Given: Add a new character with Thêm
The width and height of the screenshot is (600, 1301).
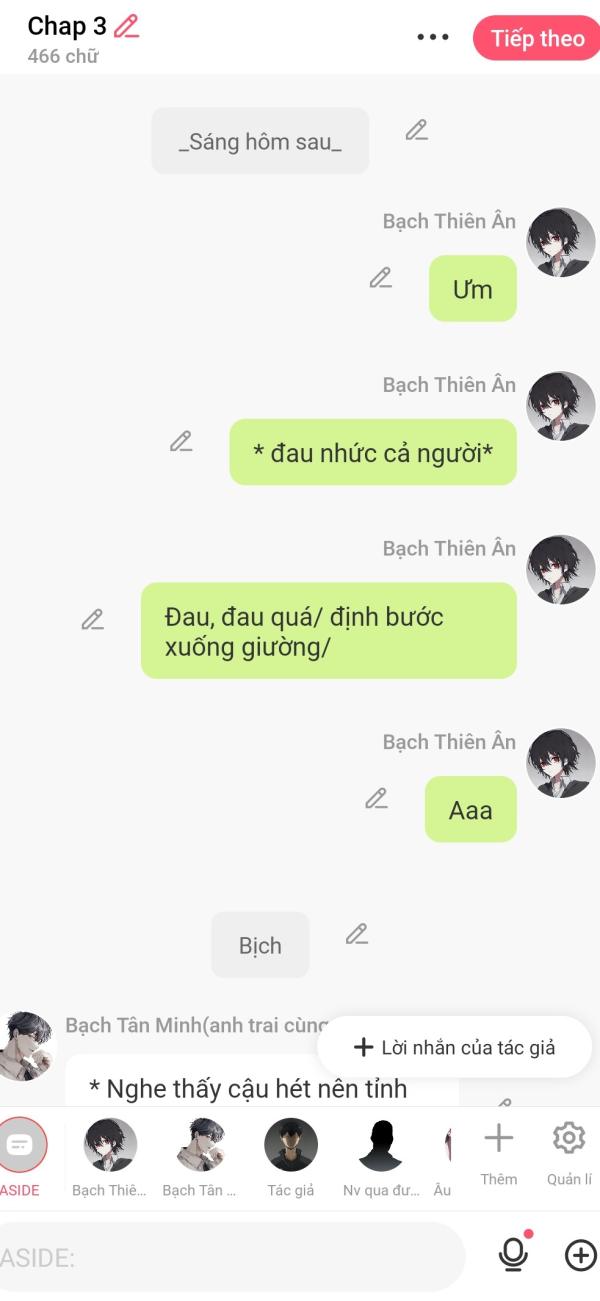Looking at the screenshot, I should (x=498, y=1153).
